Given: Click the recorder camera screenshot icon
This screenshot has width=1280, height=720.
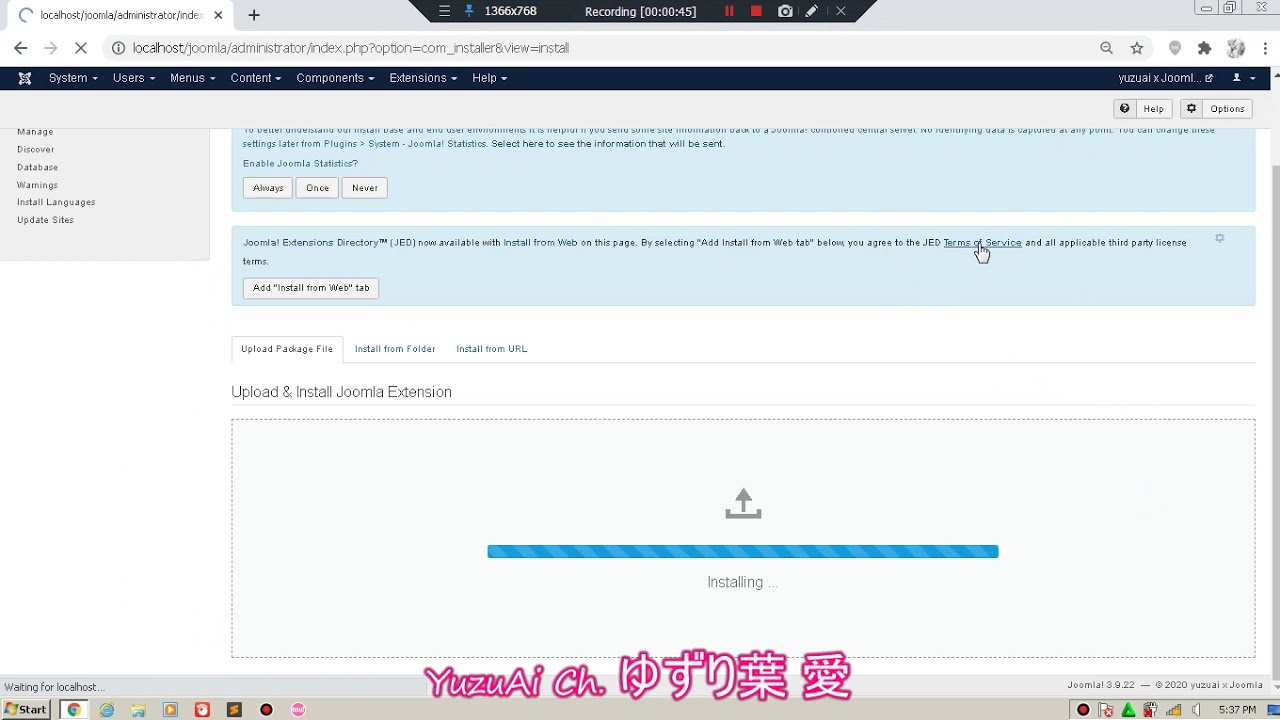Looking at the screenshot, I should tap(785, 11).
